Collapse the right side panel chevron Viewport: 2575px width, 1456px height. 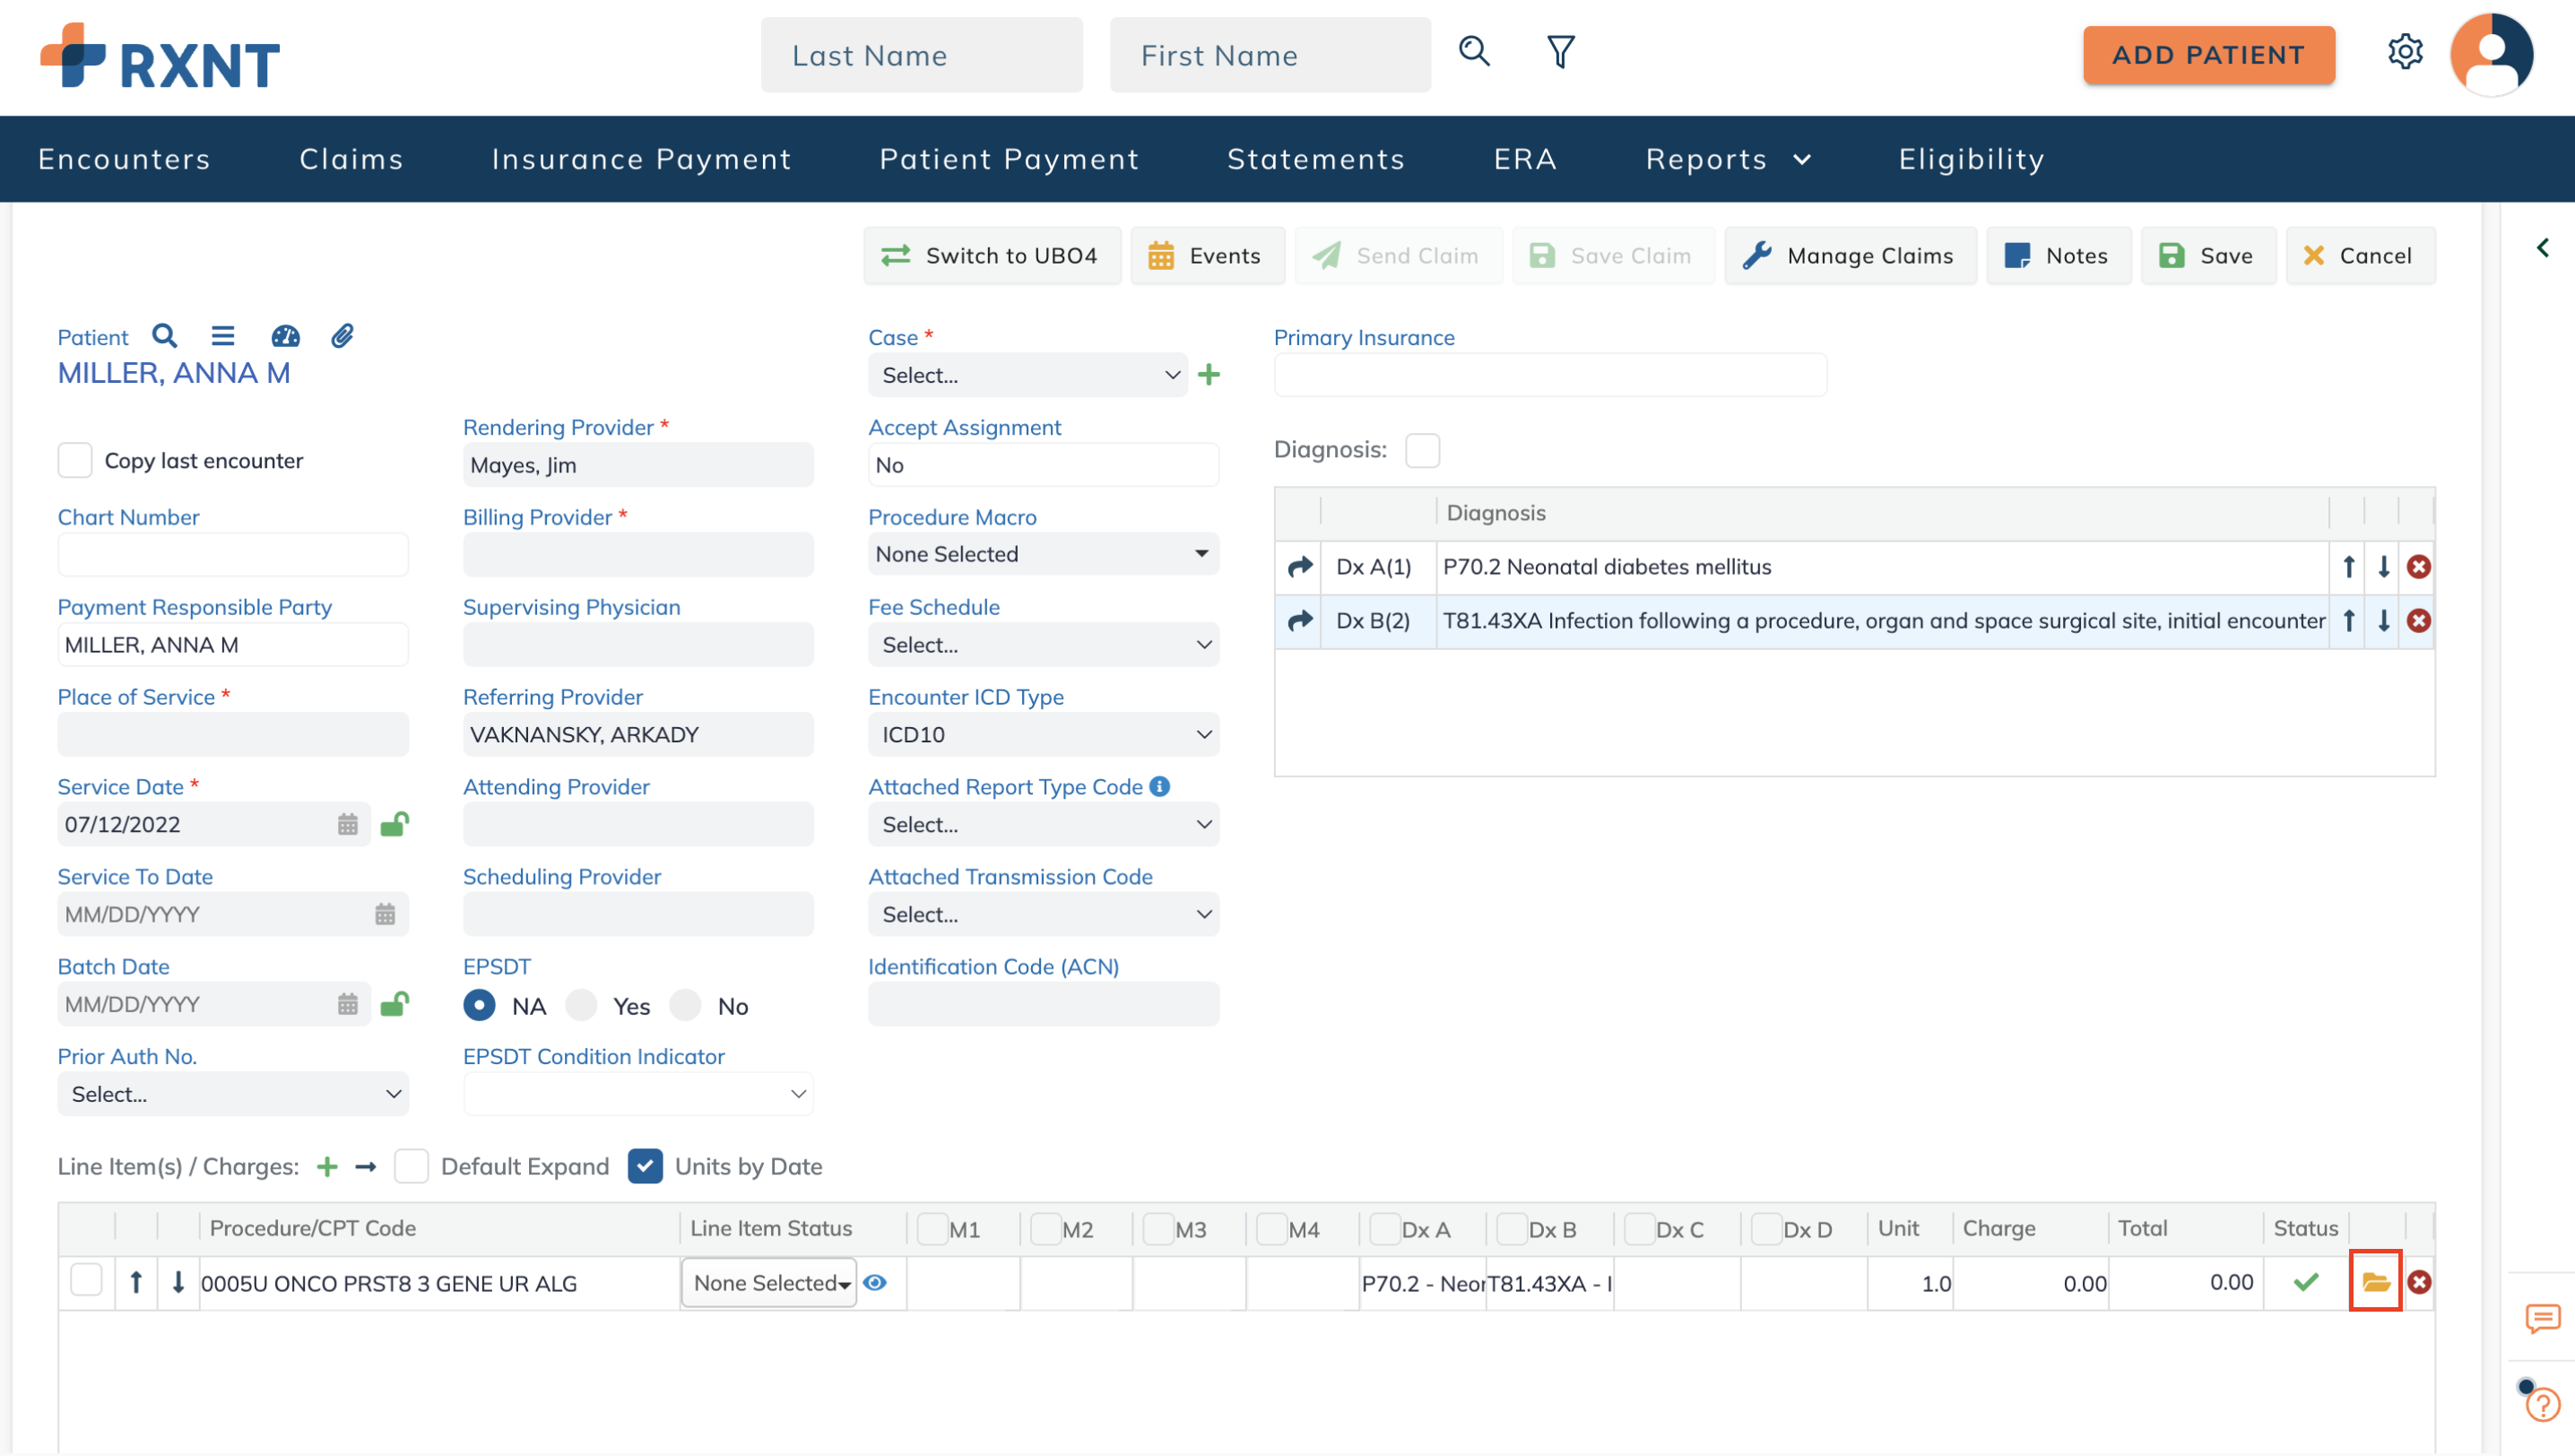coord(2542,248)
